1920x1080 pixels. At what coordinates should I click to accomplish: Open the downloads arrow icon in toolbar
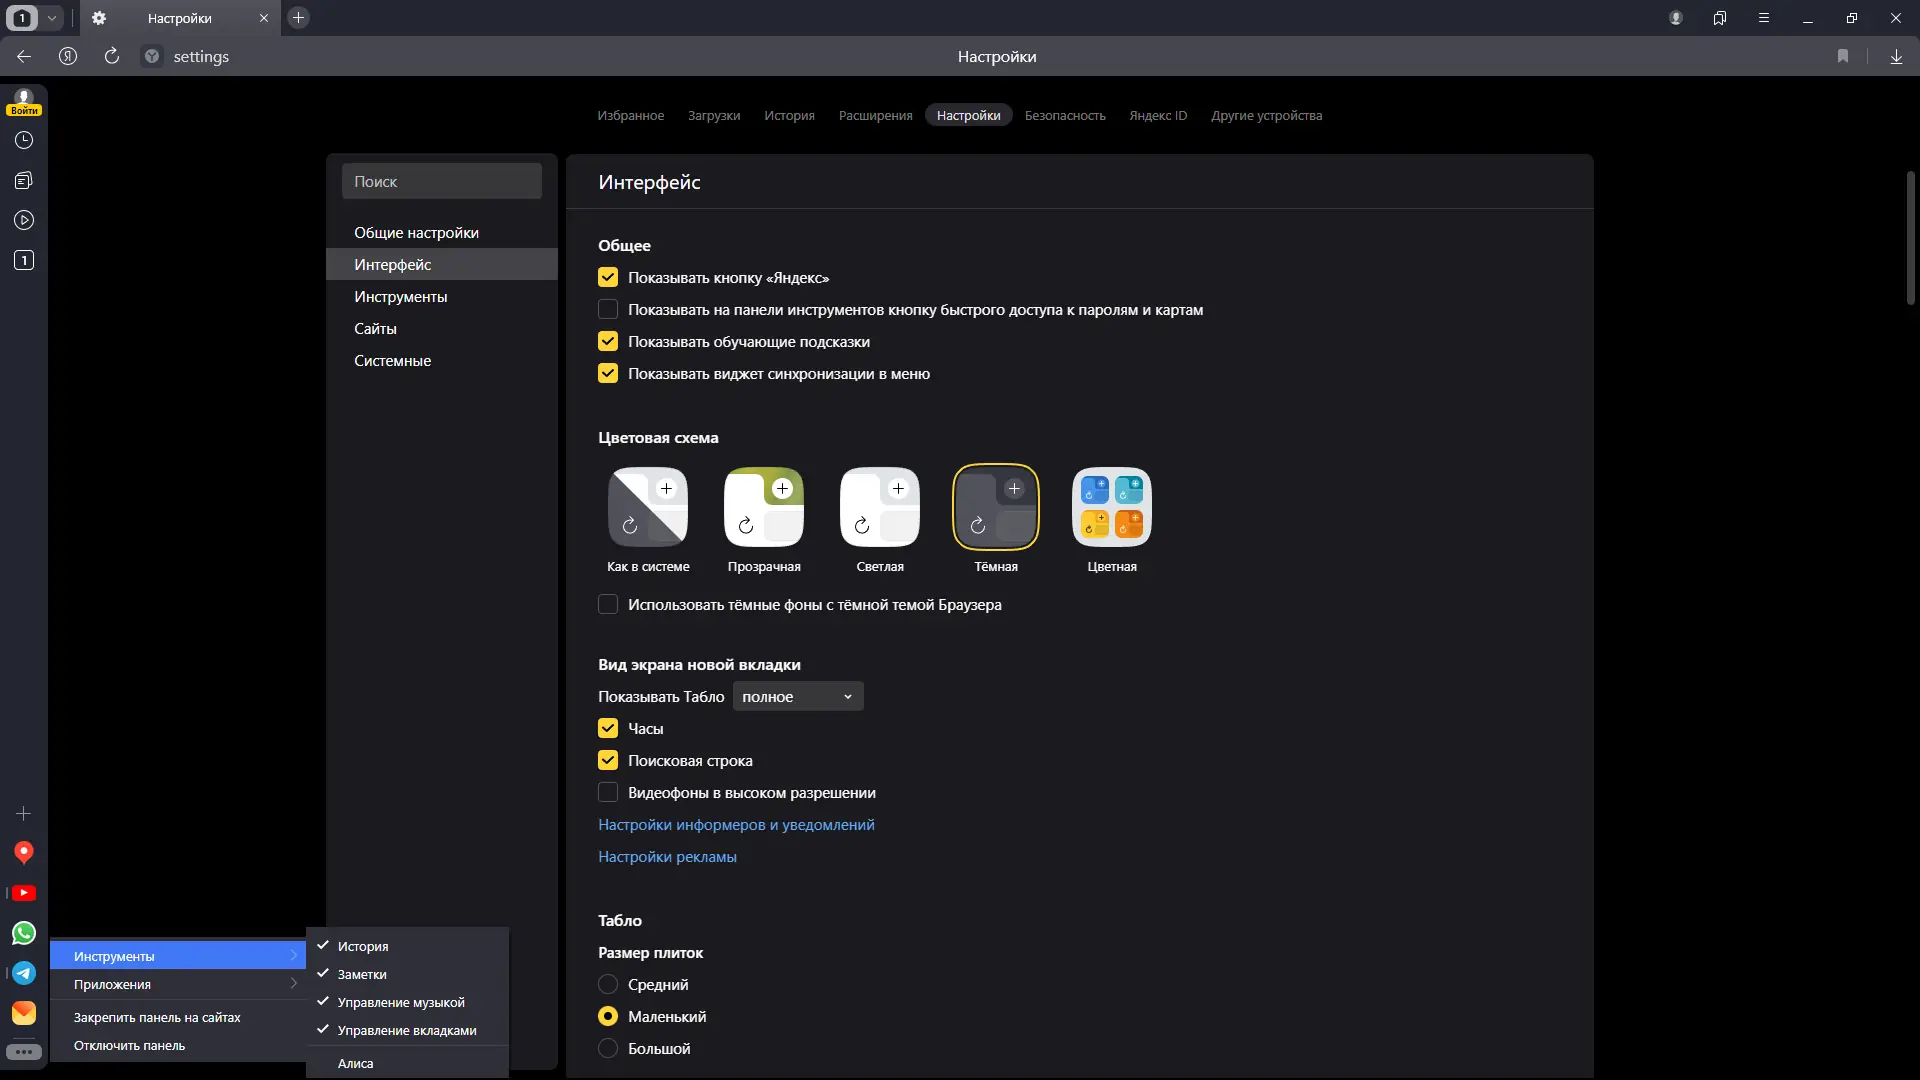1896,57
